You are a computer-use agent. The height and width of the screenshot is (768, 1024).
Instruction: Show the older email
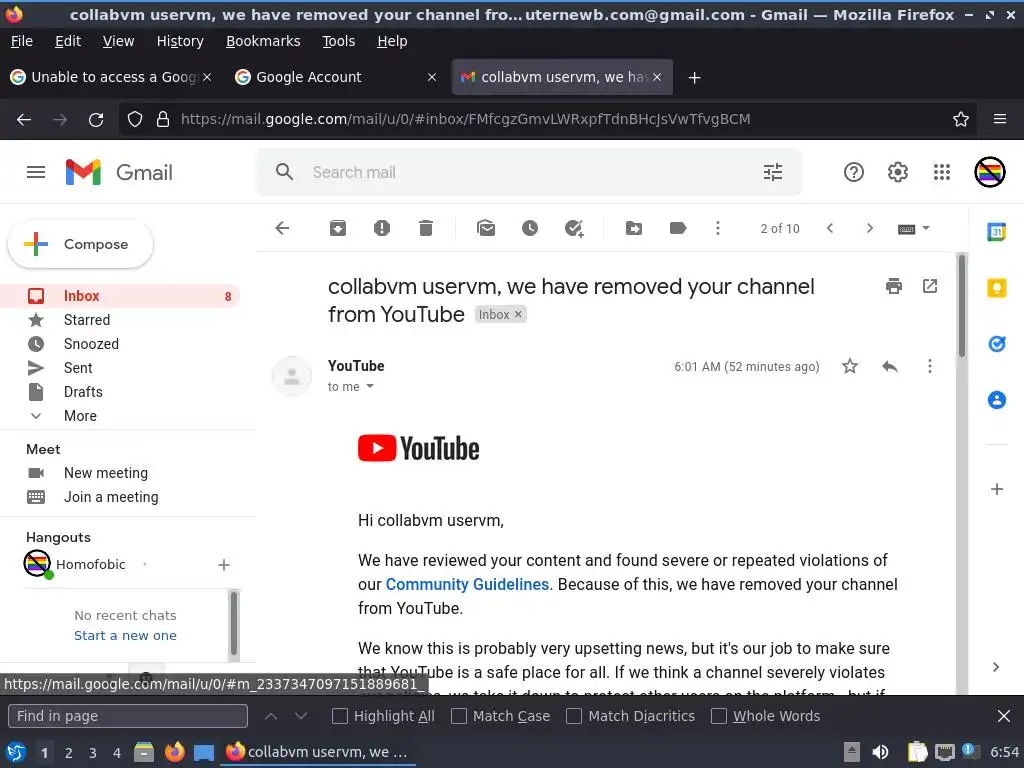(869, 228)
